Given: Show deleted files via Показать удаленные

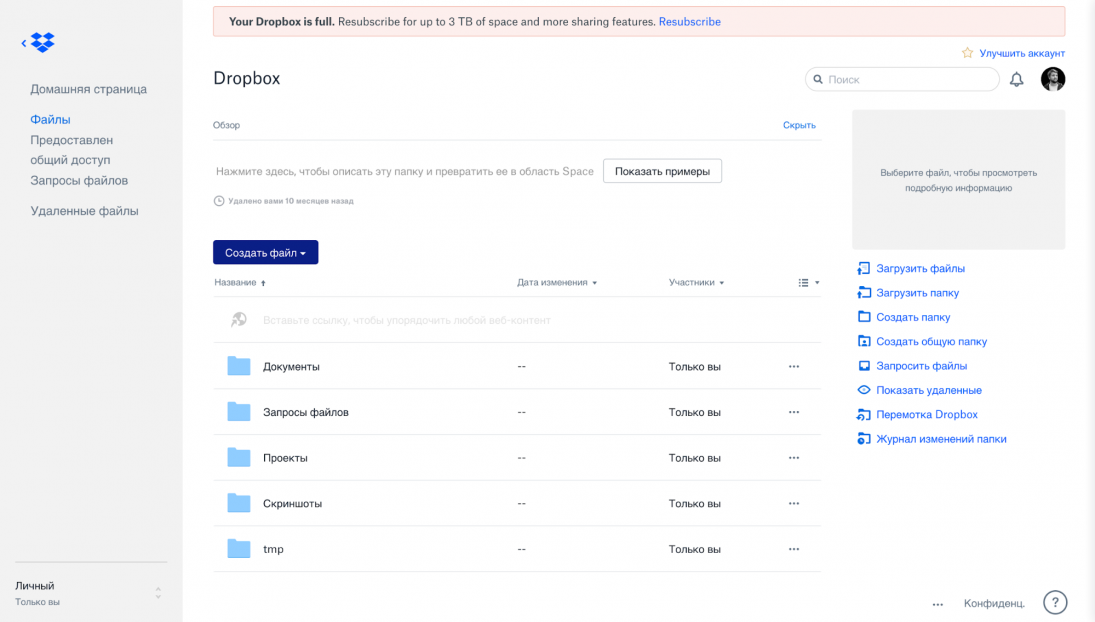Looking at the screenshot, I should point(928,390).
